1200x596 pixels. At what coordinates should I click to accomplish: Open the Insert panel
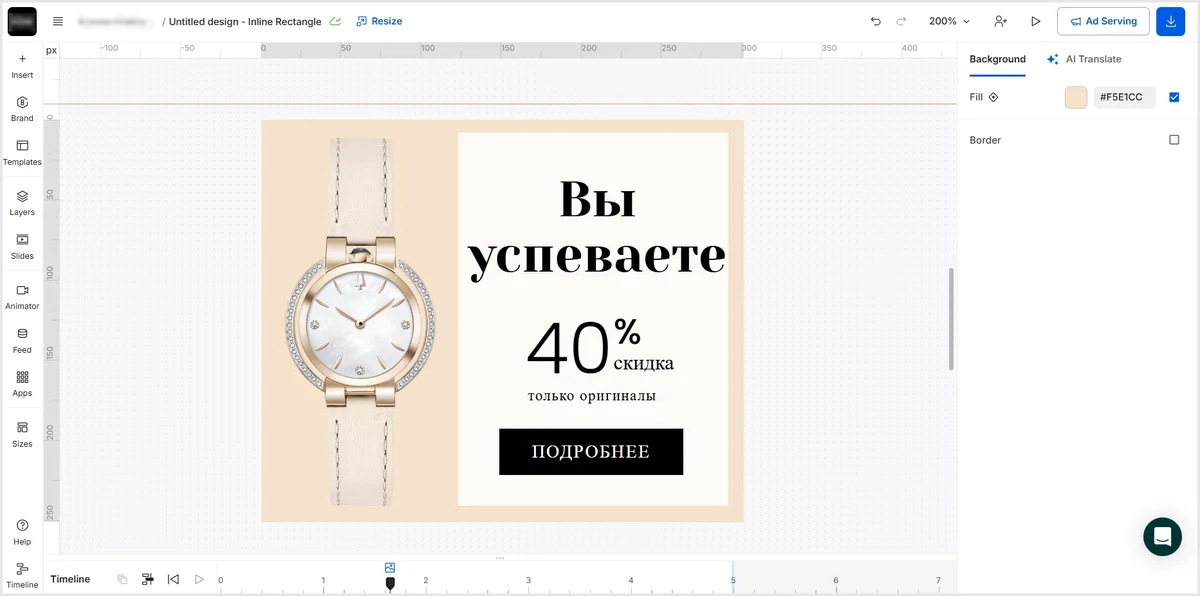(22, 66)
